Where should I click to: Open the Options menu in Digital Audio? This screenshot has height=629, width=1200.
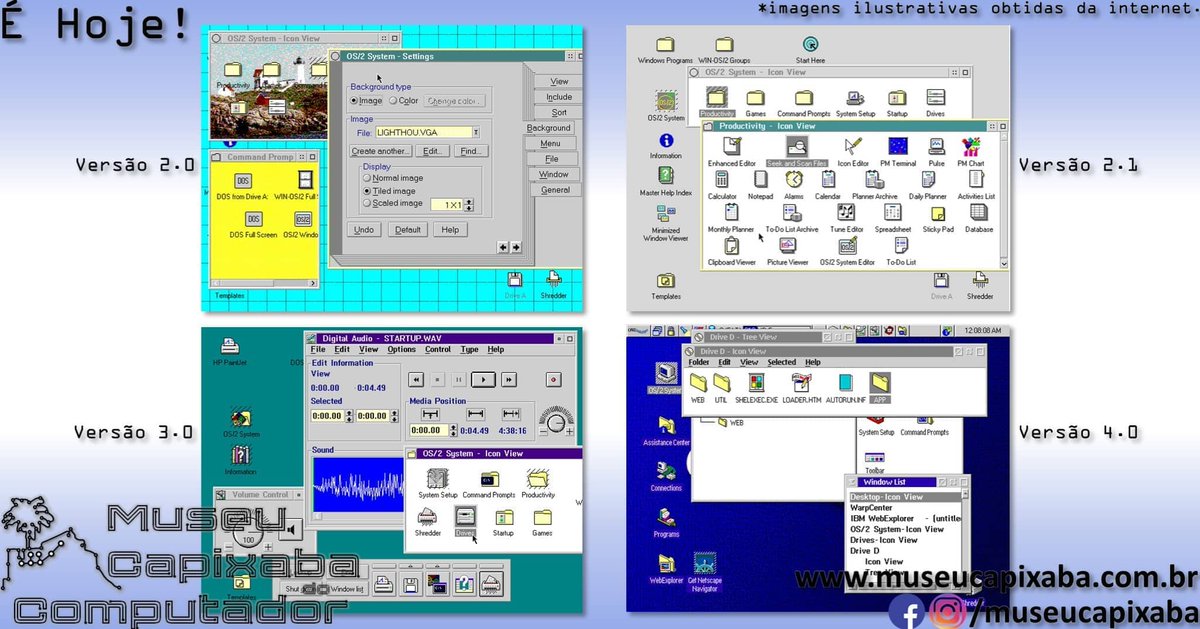[401, 350]
